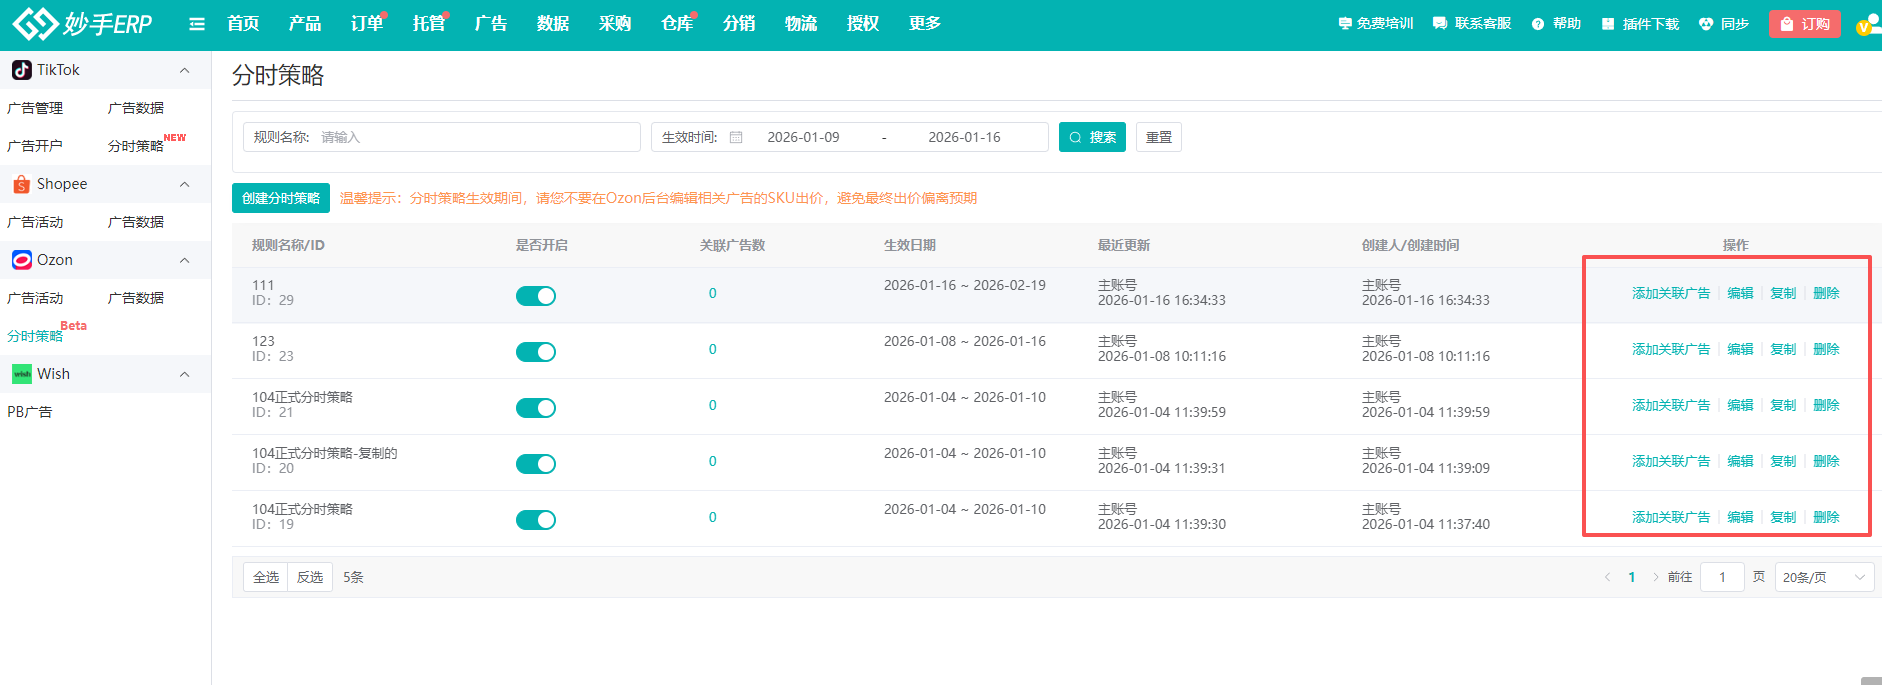Click the 妙手ERP logo icon
This screenshot has height=685, width=1882.
[35, 23]
